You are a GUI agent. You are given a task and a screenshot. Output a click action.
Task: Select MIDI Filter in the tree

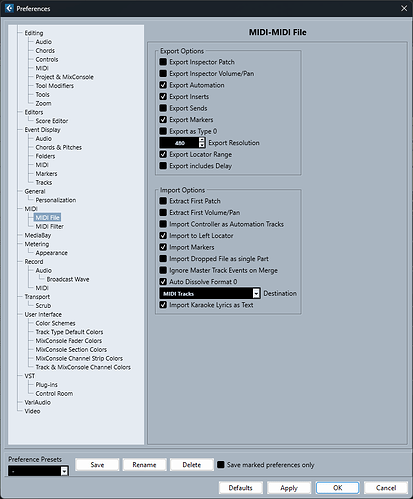pos(49,226)
